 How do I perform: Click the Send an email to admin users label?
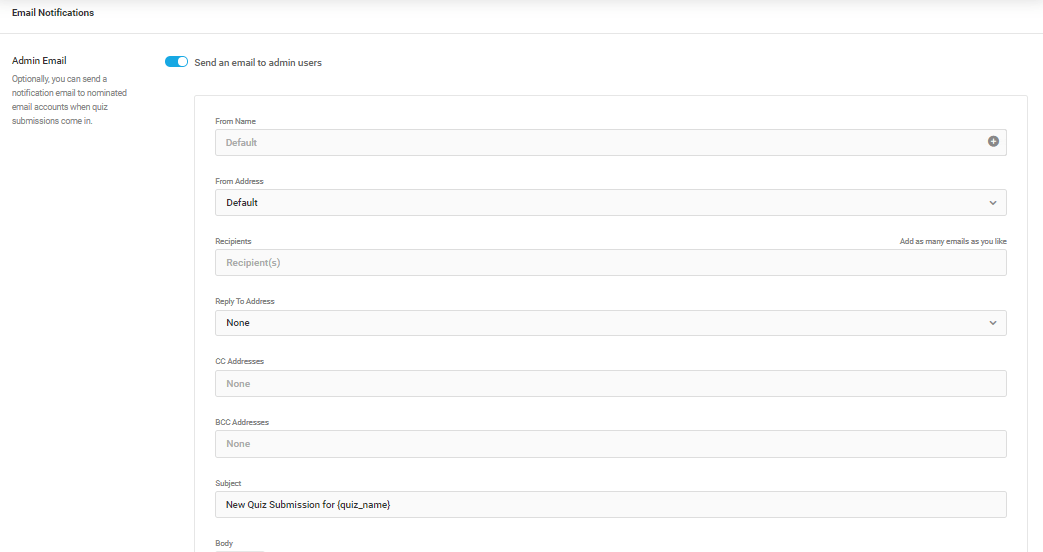[258, 63]
